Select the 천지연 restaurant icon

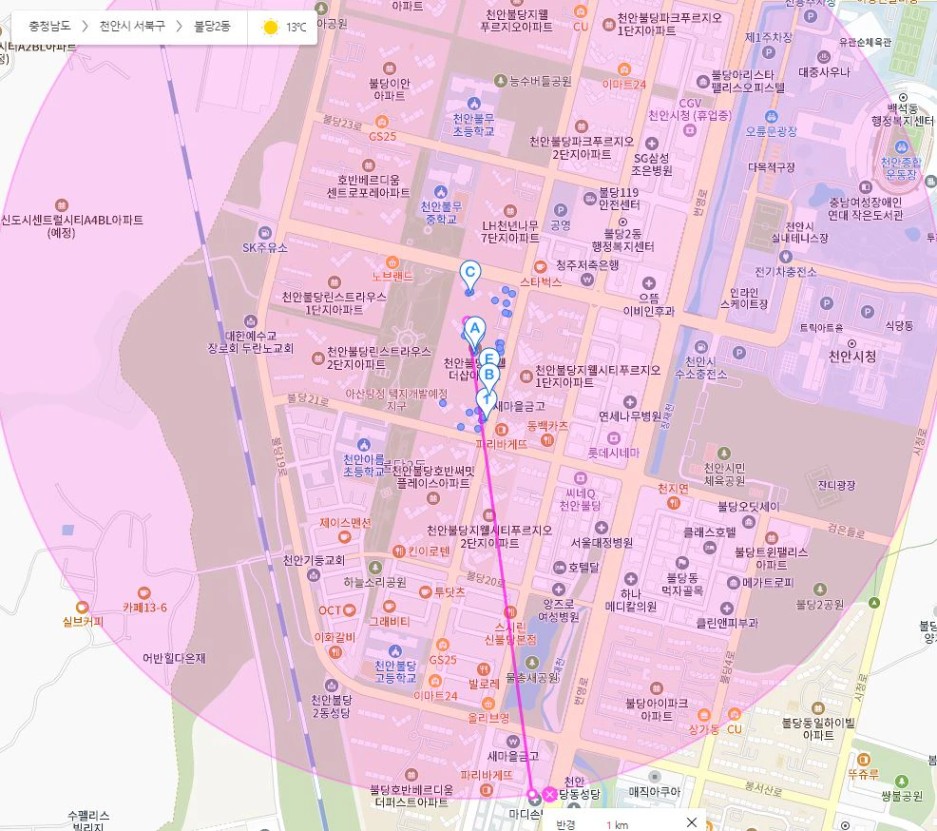pyautogui.click(x=673, y=503)
